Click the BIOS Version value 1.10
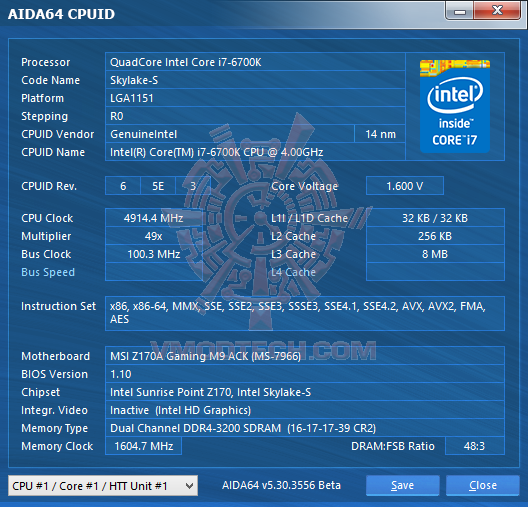Viewport: 528px width, 507px height. [305, 374]
